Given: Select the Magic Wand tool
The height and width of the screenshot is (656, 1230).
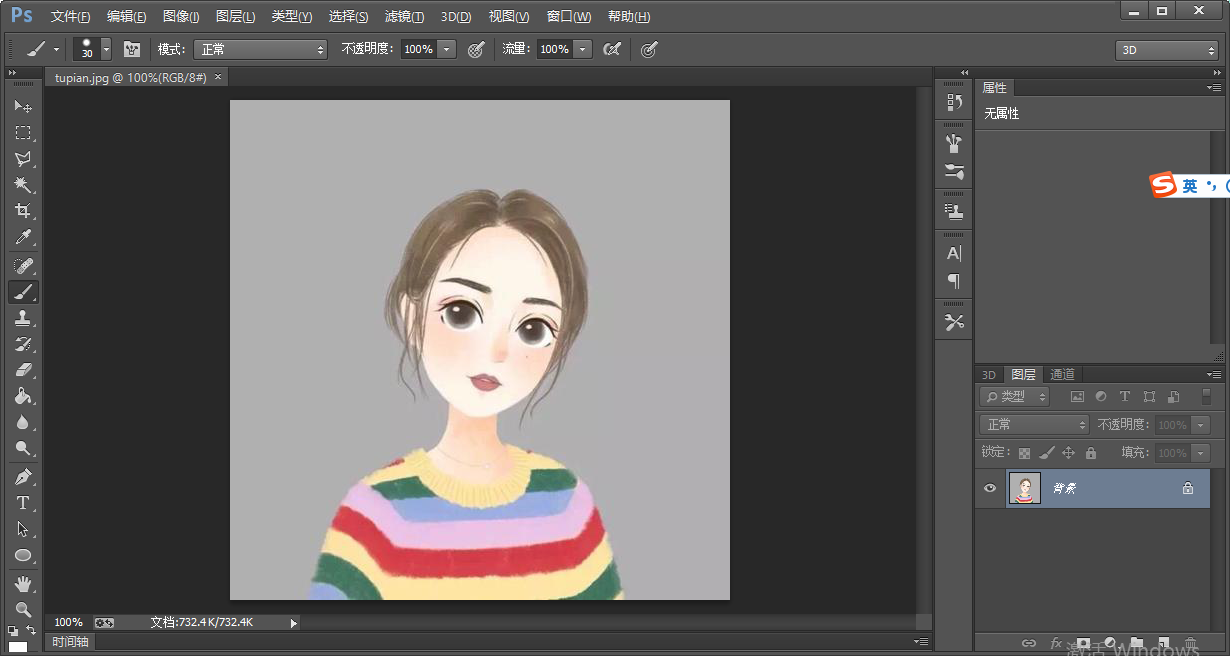Looking at the screenshot, I should [x=22, y=185].
